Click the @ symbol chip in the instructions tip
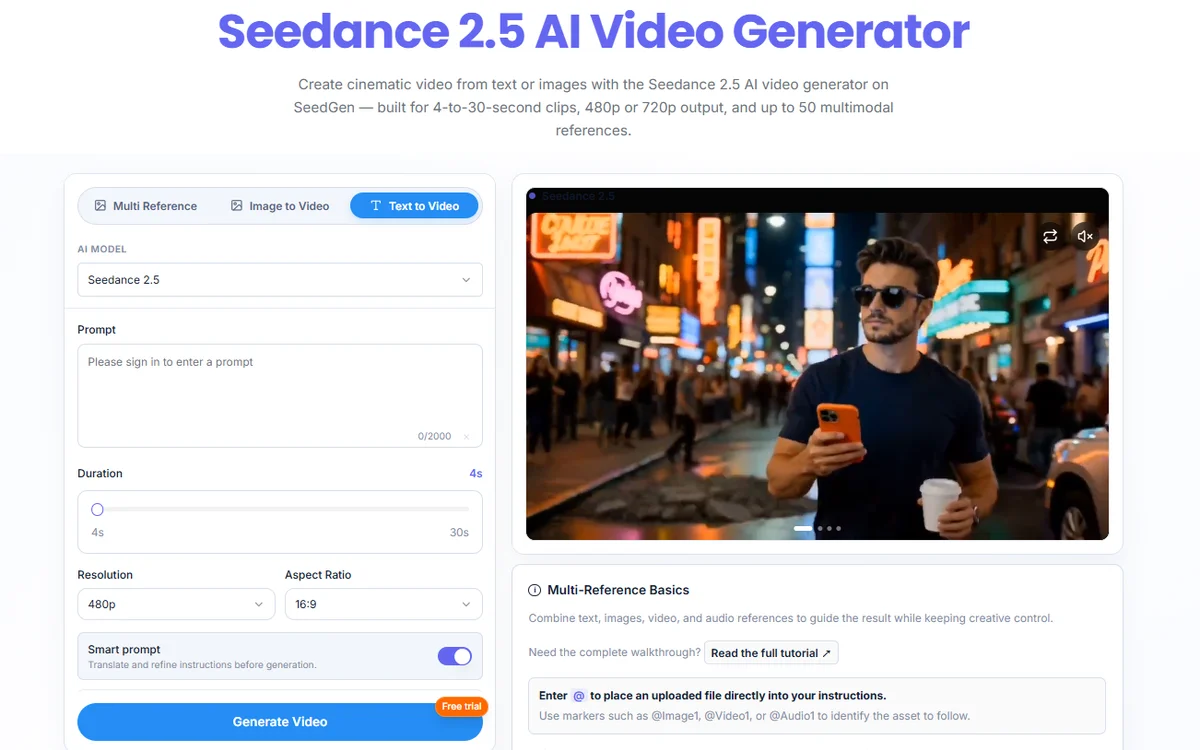This screenshot has width=1200, height=750. pos(579,695)
